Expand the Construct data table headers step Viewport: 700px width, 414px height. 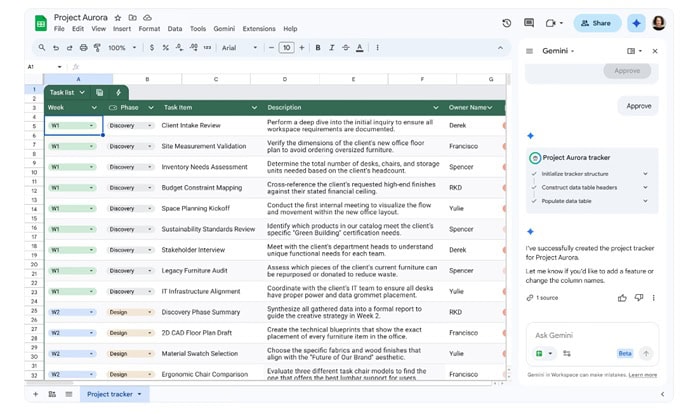645,188
